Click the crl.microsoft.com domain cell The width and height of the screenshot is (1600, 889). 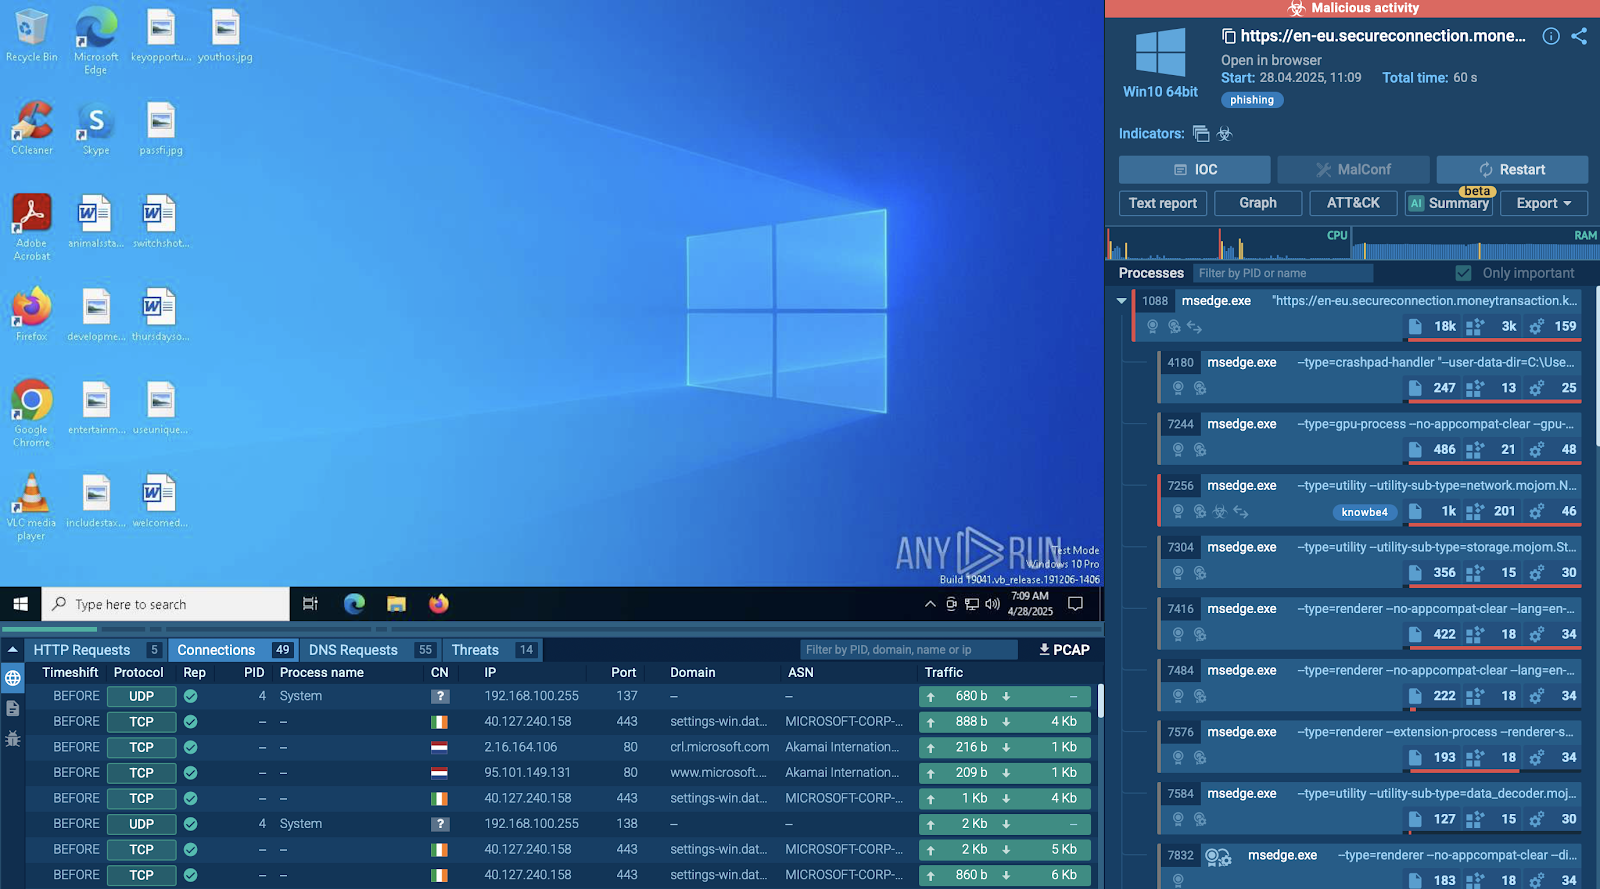point(720,747)
